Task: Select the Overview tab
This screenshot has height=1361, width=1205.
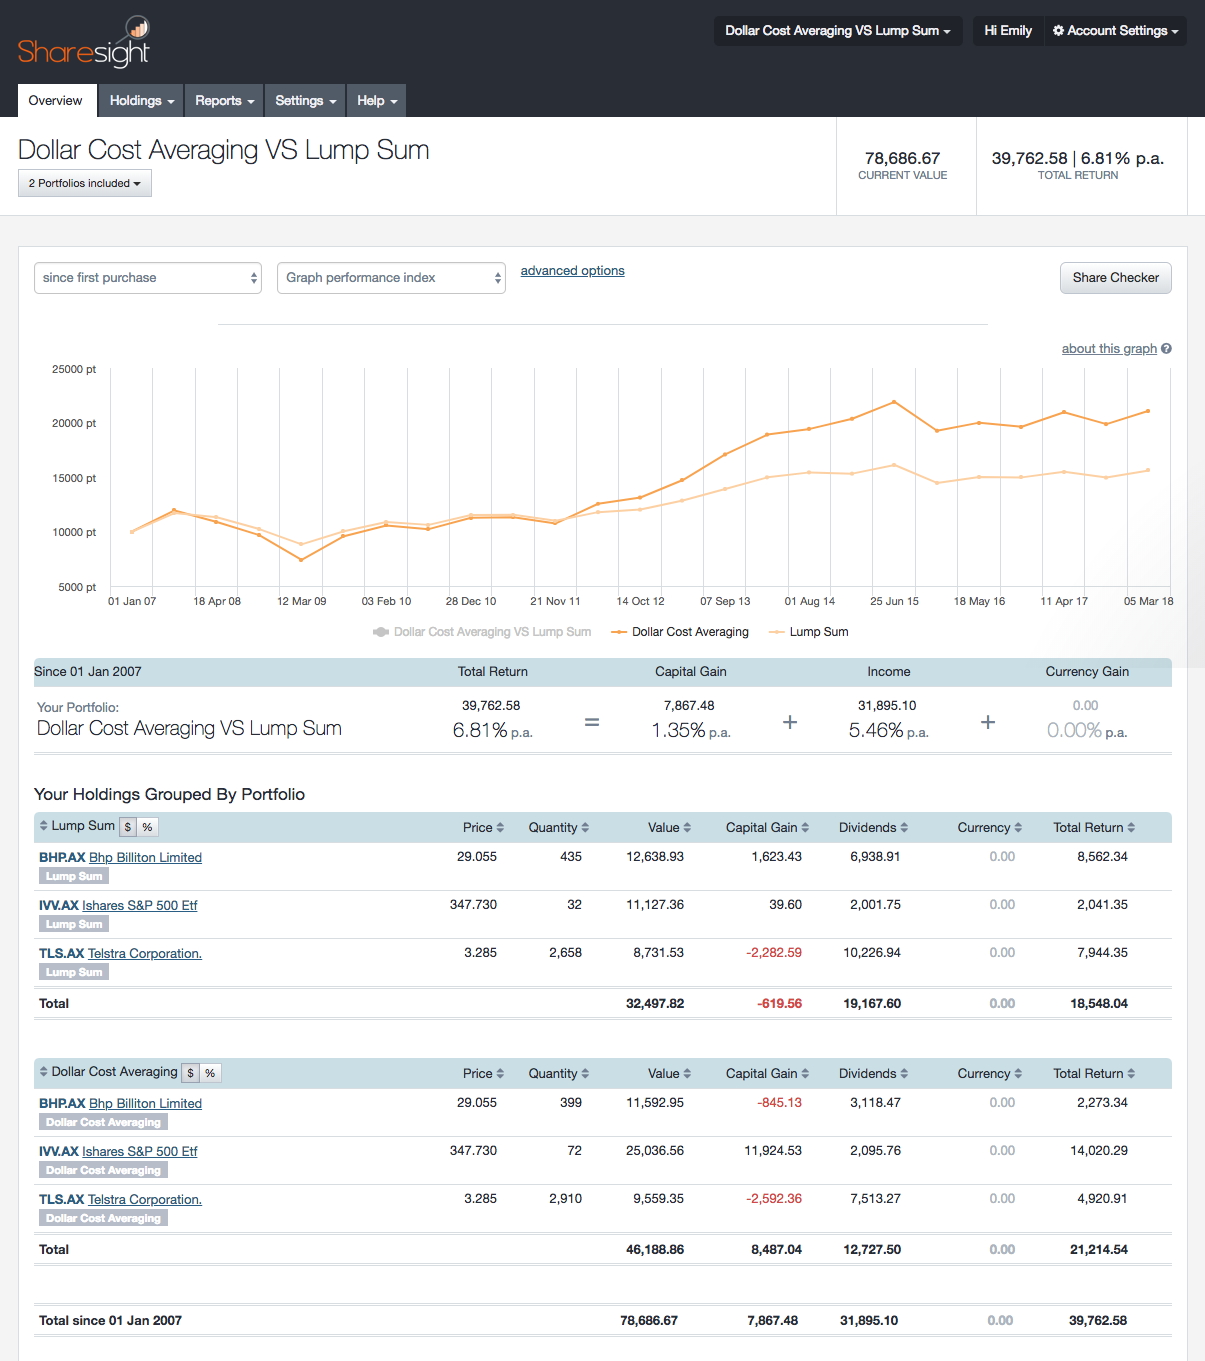Action: coord(56,101)
